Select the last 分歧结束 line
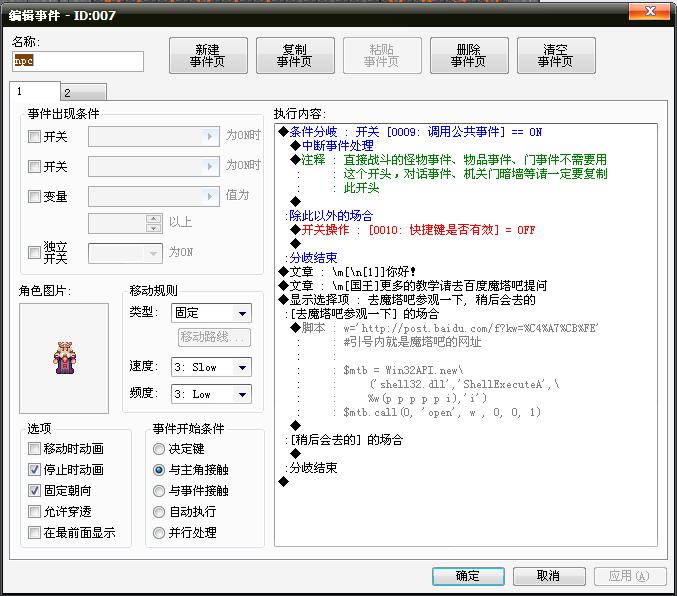Viewport: 677px width, 596px height. [x=311, y=469]
